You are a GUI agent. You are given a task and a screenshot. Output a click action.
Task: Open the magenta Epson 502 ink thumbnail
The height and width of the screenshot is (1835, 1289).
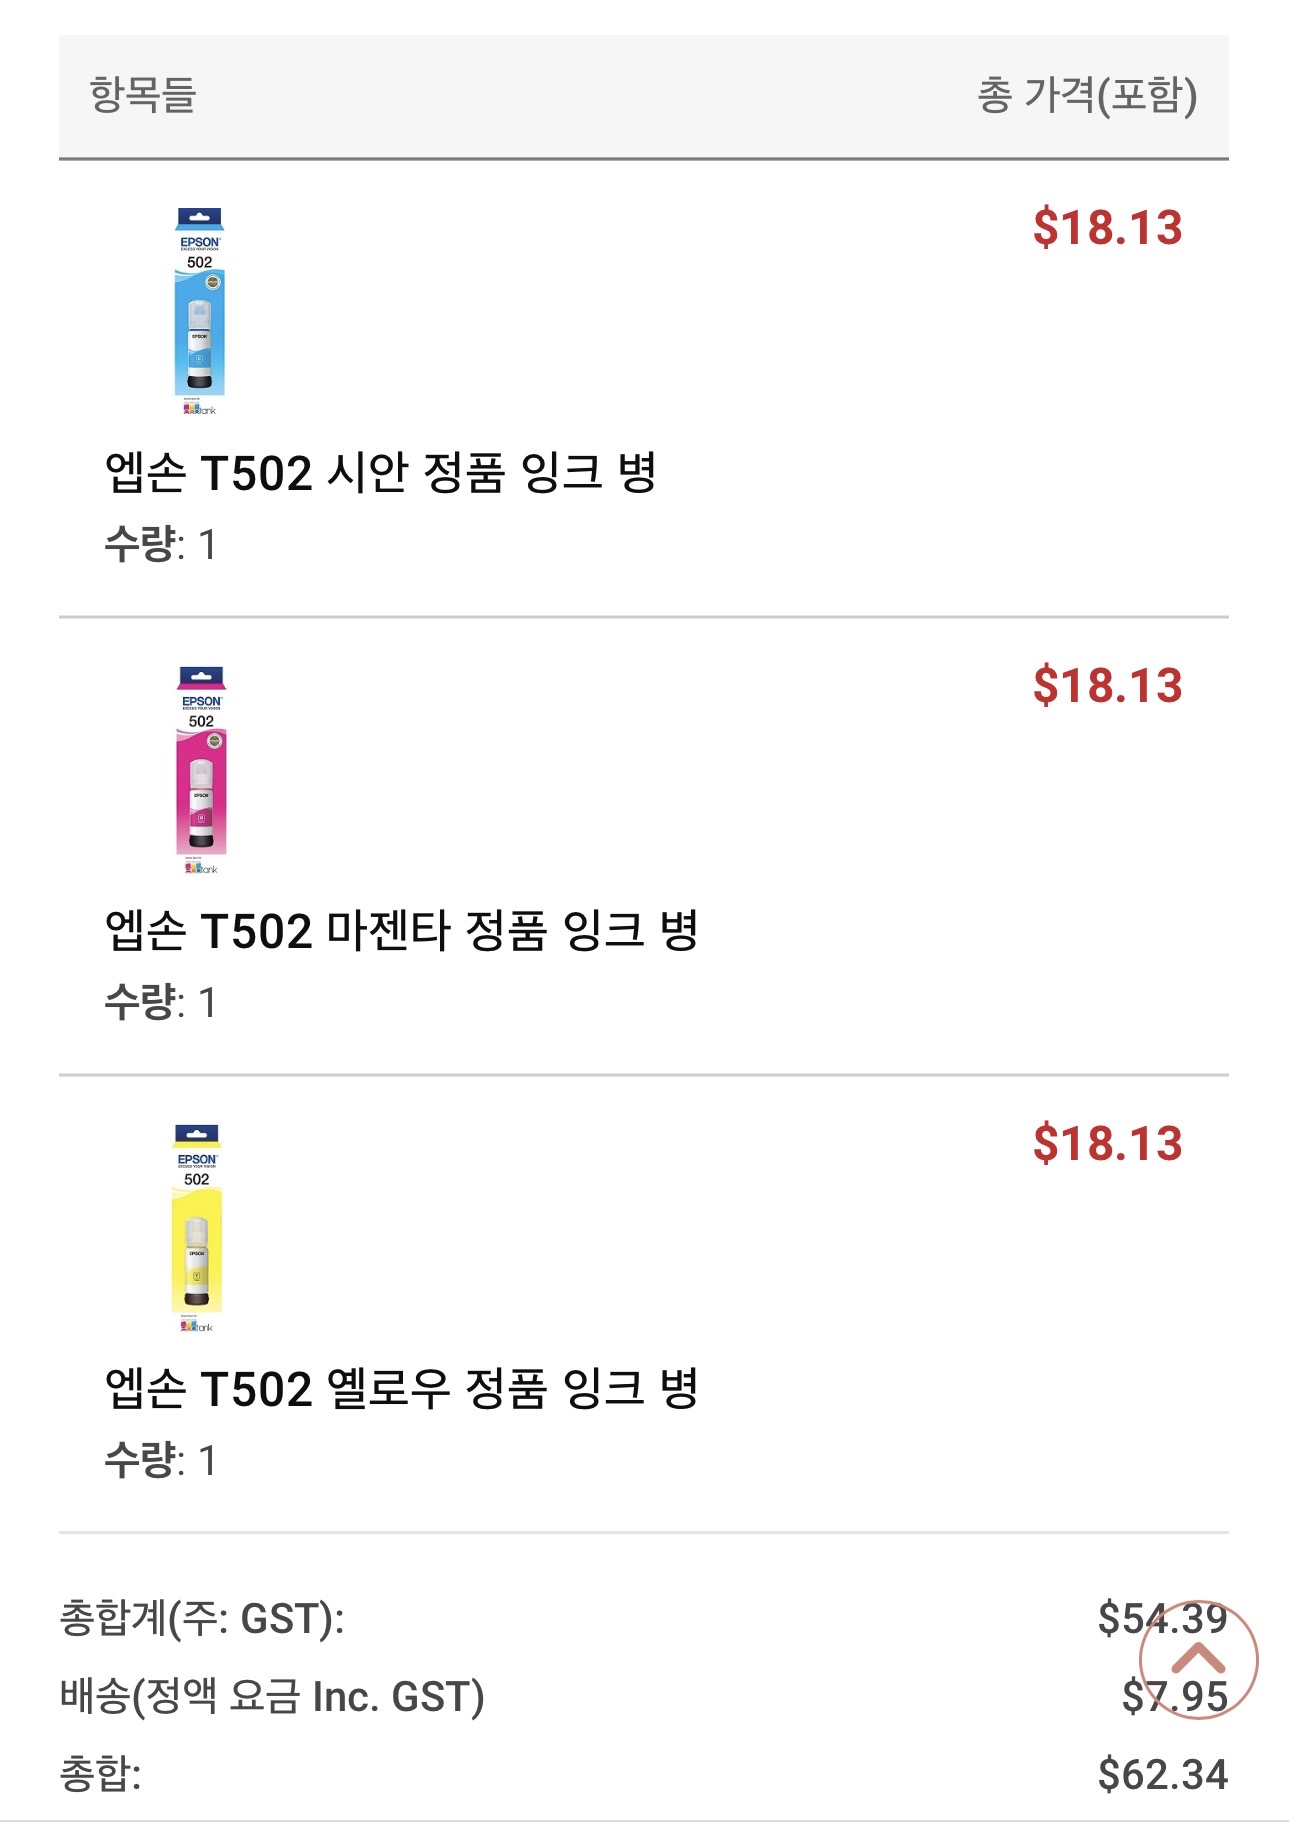tap(201, 768)
